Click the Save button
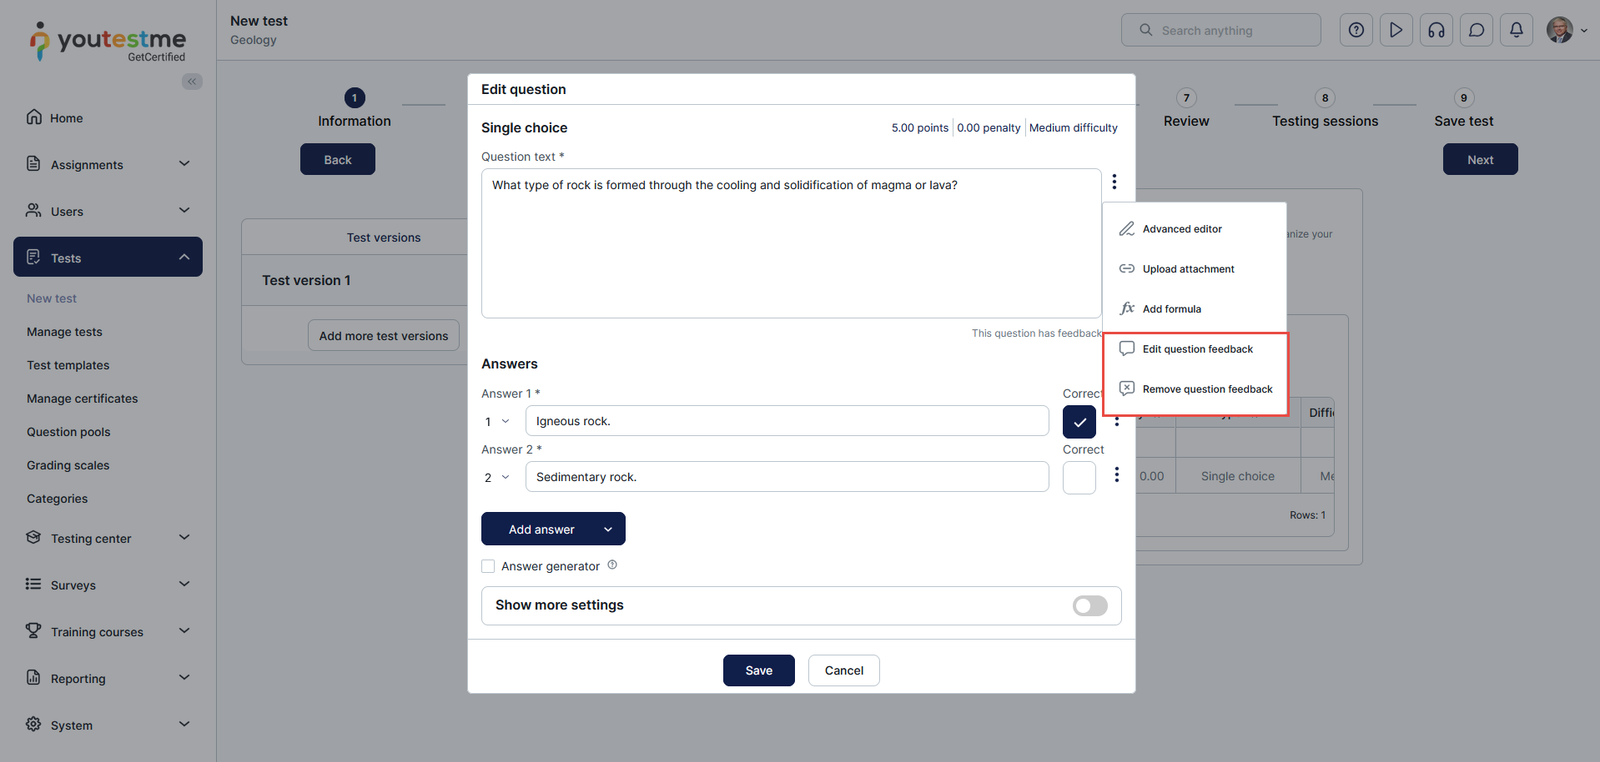 (x=758, y=671)
